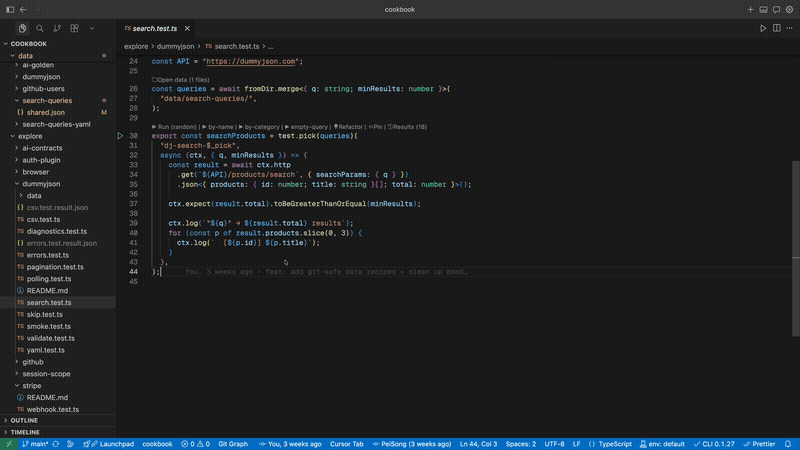Open pagination.test.ts in the file tree
Screen dimensions: 800x450
point(57,267)
